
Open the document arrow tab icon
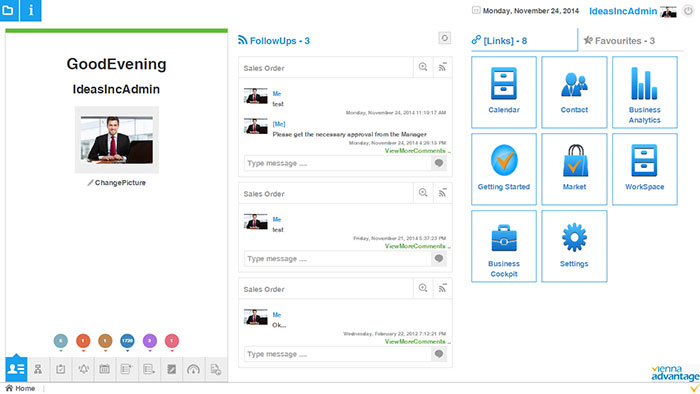click(149, 369)
